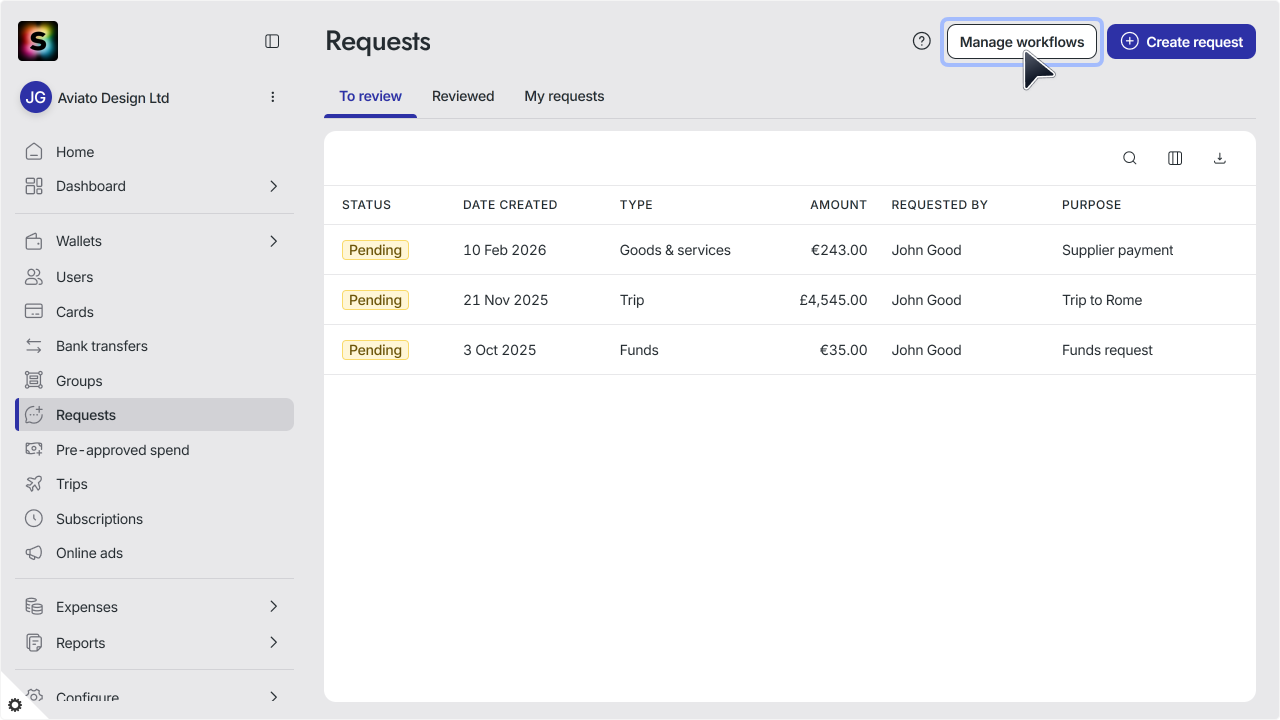Click the search icon above the table
This screenshot has width=1280, height=720.
point(1130,158)
